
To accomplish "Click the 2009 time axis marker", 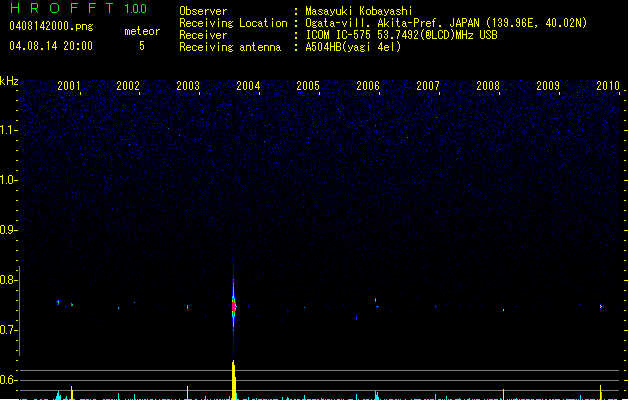I will 548,85.
